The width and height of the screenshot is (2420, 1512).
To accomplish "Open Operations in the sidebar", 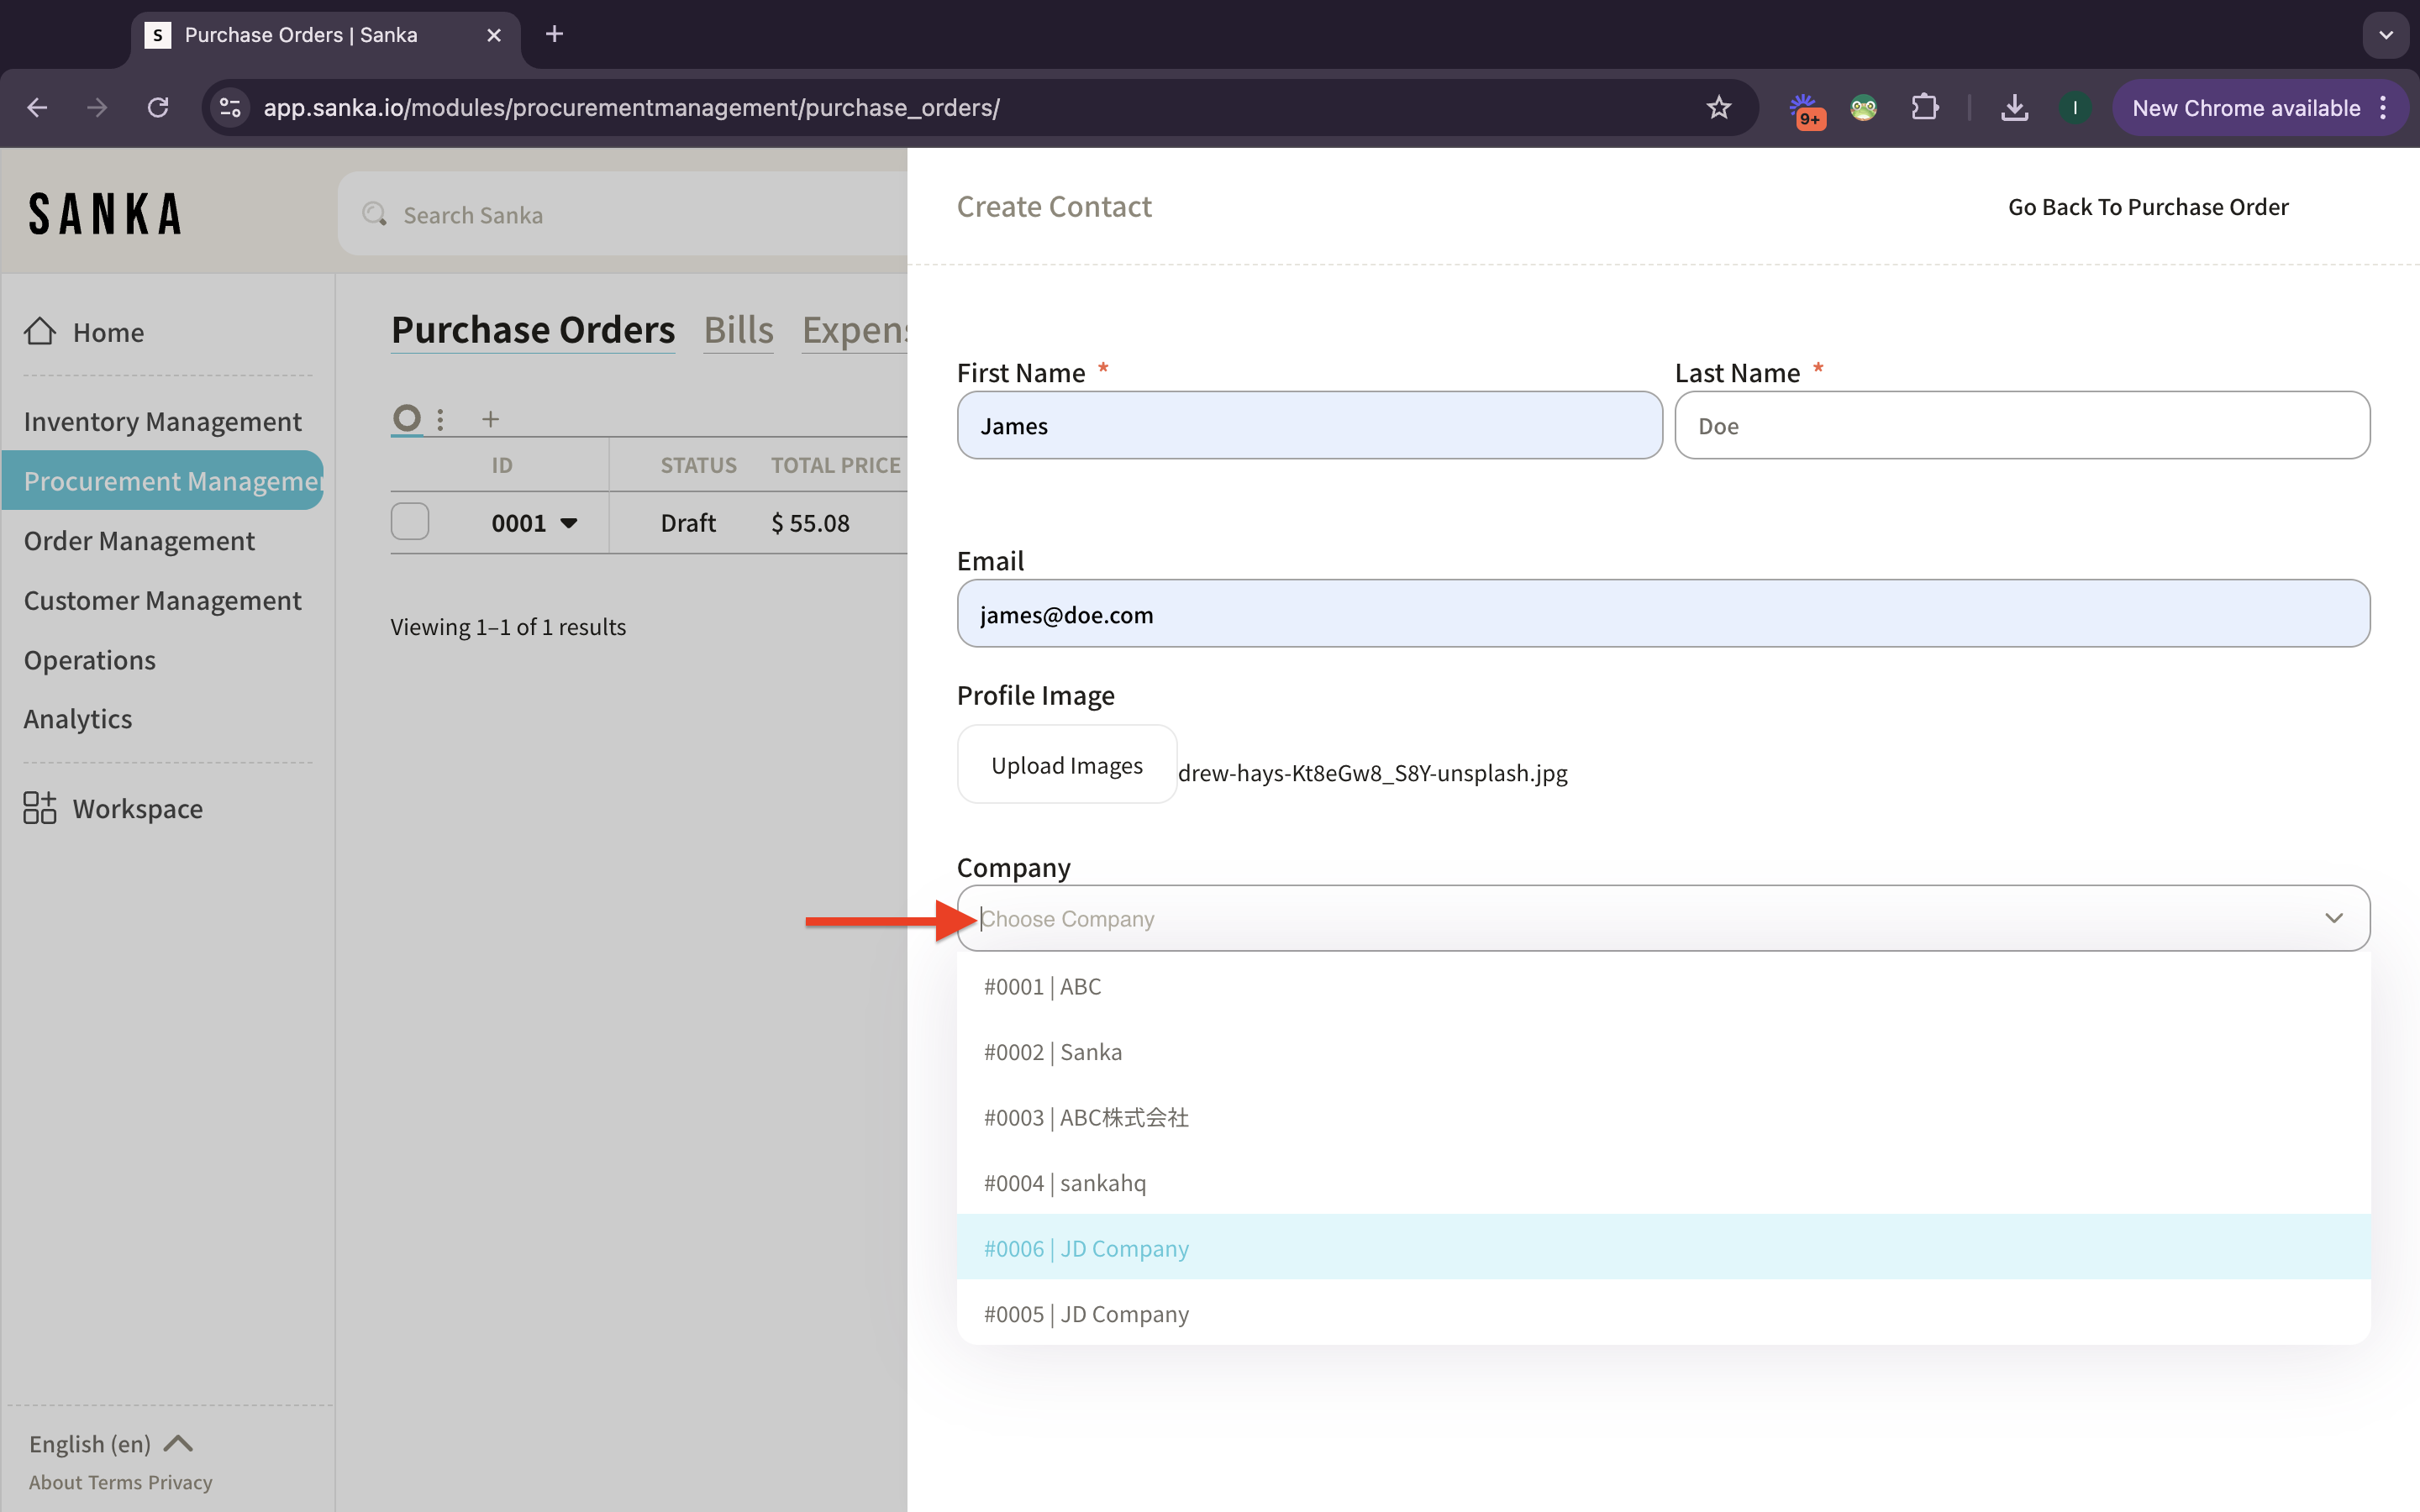I will pyautogui.click(x=90, y=660).
